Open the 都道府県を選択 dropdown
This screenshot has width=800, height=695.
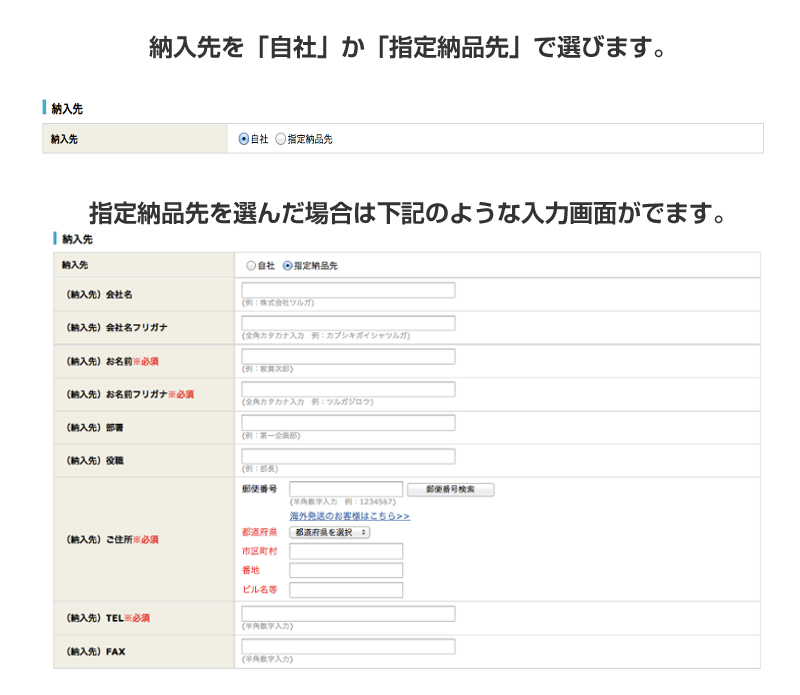(329, 532)
